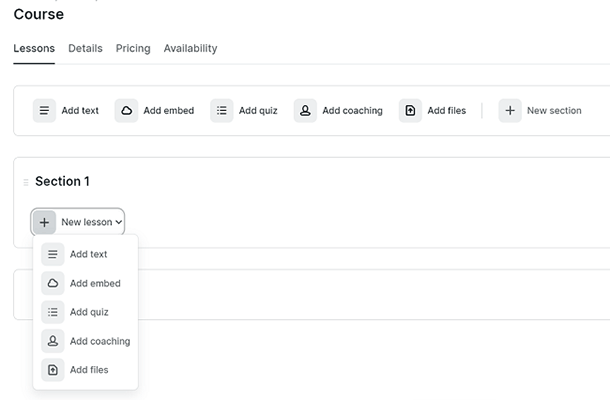The height and width of the screenshot is (400, 610).
Task: Click Add embed cloud icon in dropdown menu
Action: pyautogui.click(x=53, y=283)
